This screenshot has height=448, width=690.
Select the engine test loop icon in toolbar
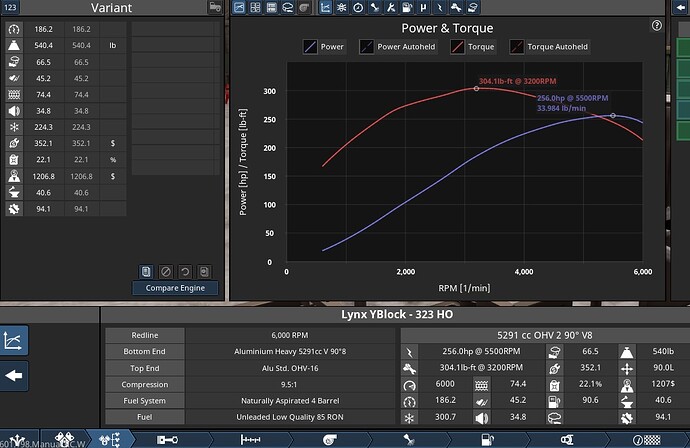click(x=288, y=7)
